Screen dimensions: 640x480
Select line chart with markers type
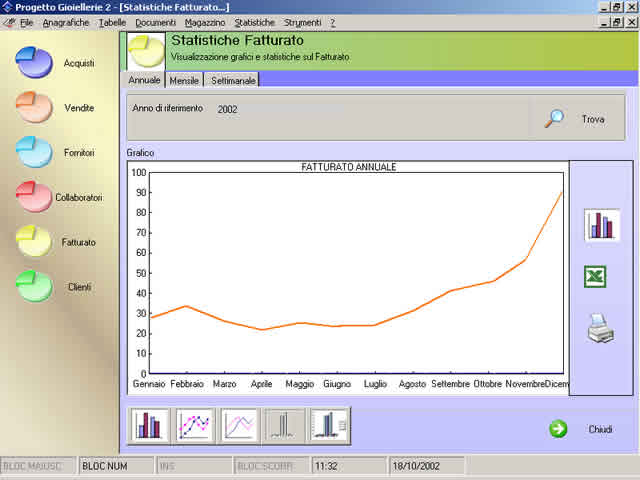coord(195,426)
